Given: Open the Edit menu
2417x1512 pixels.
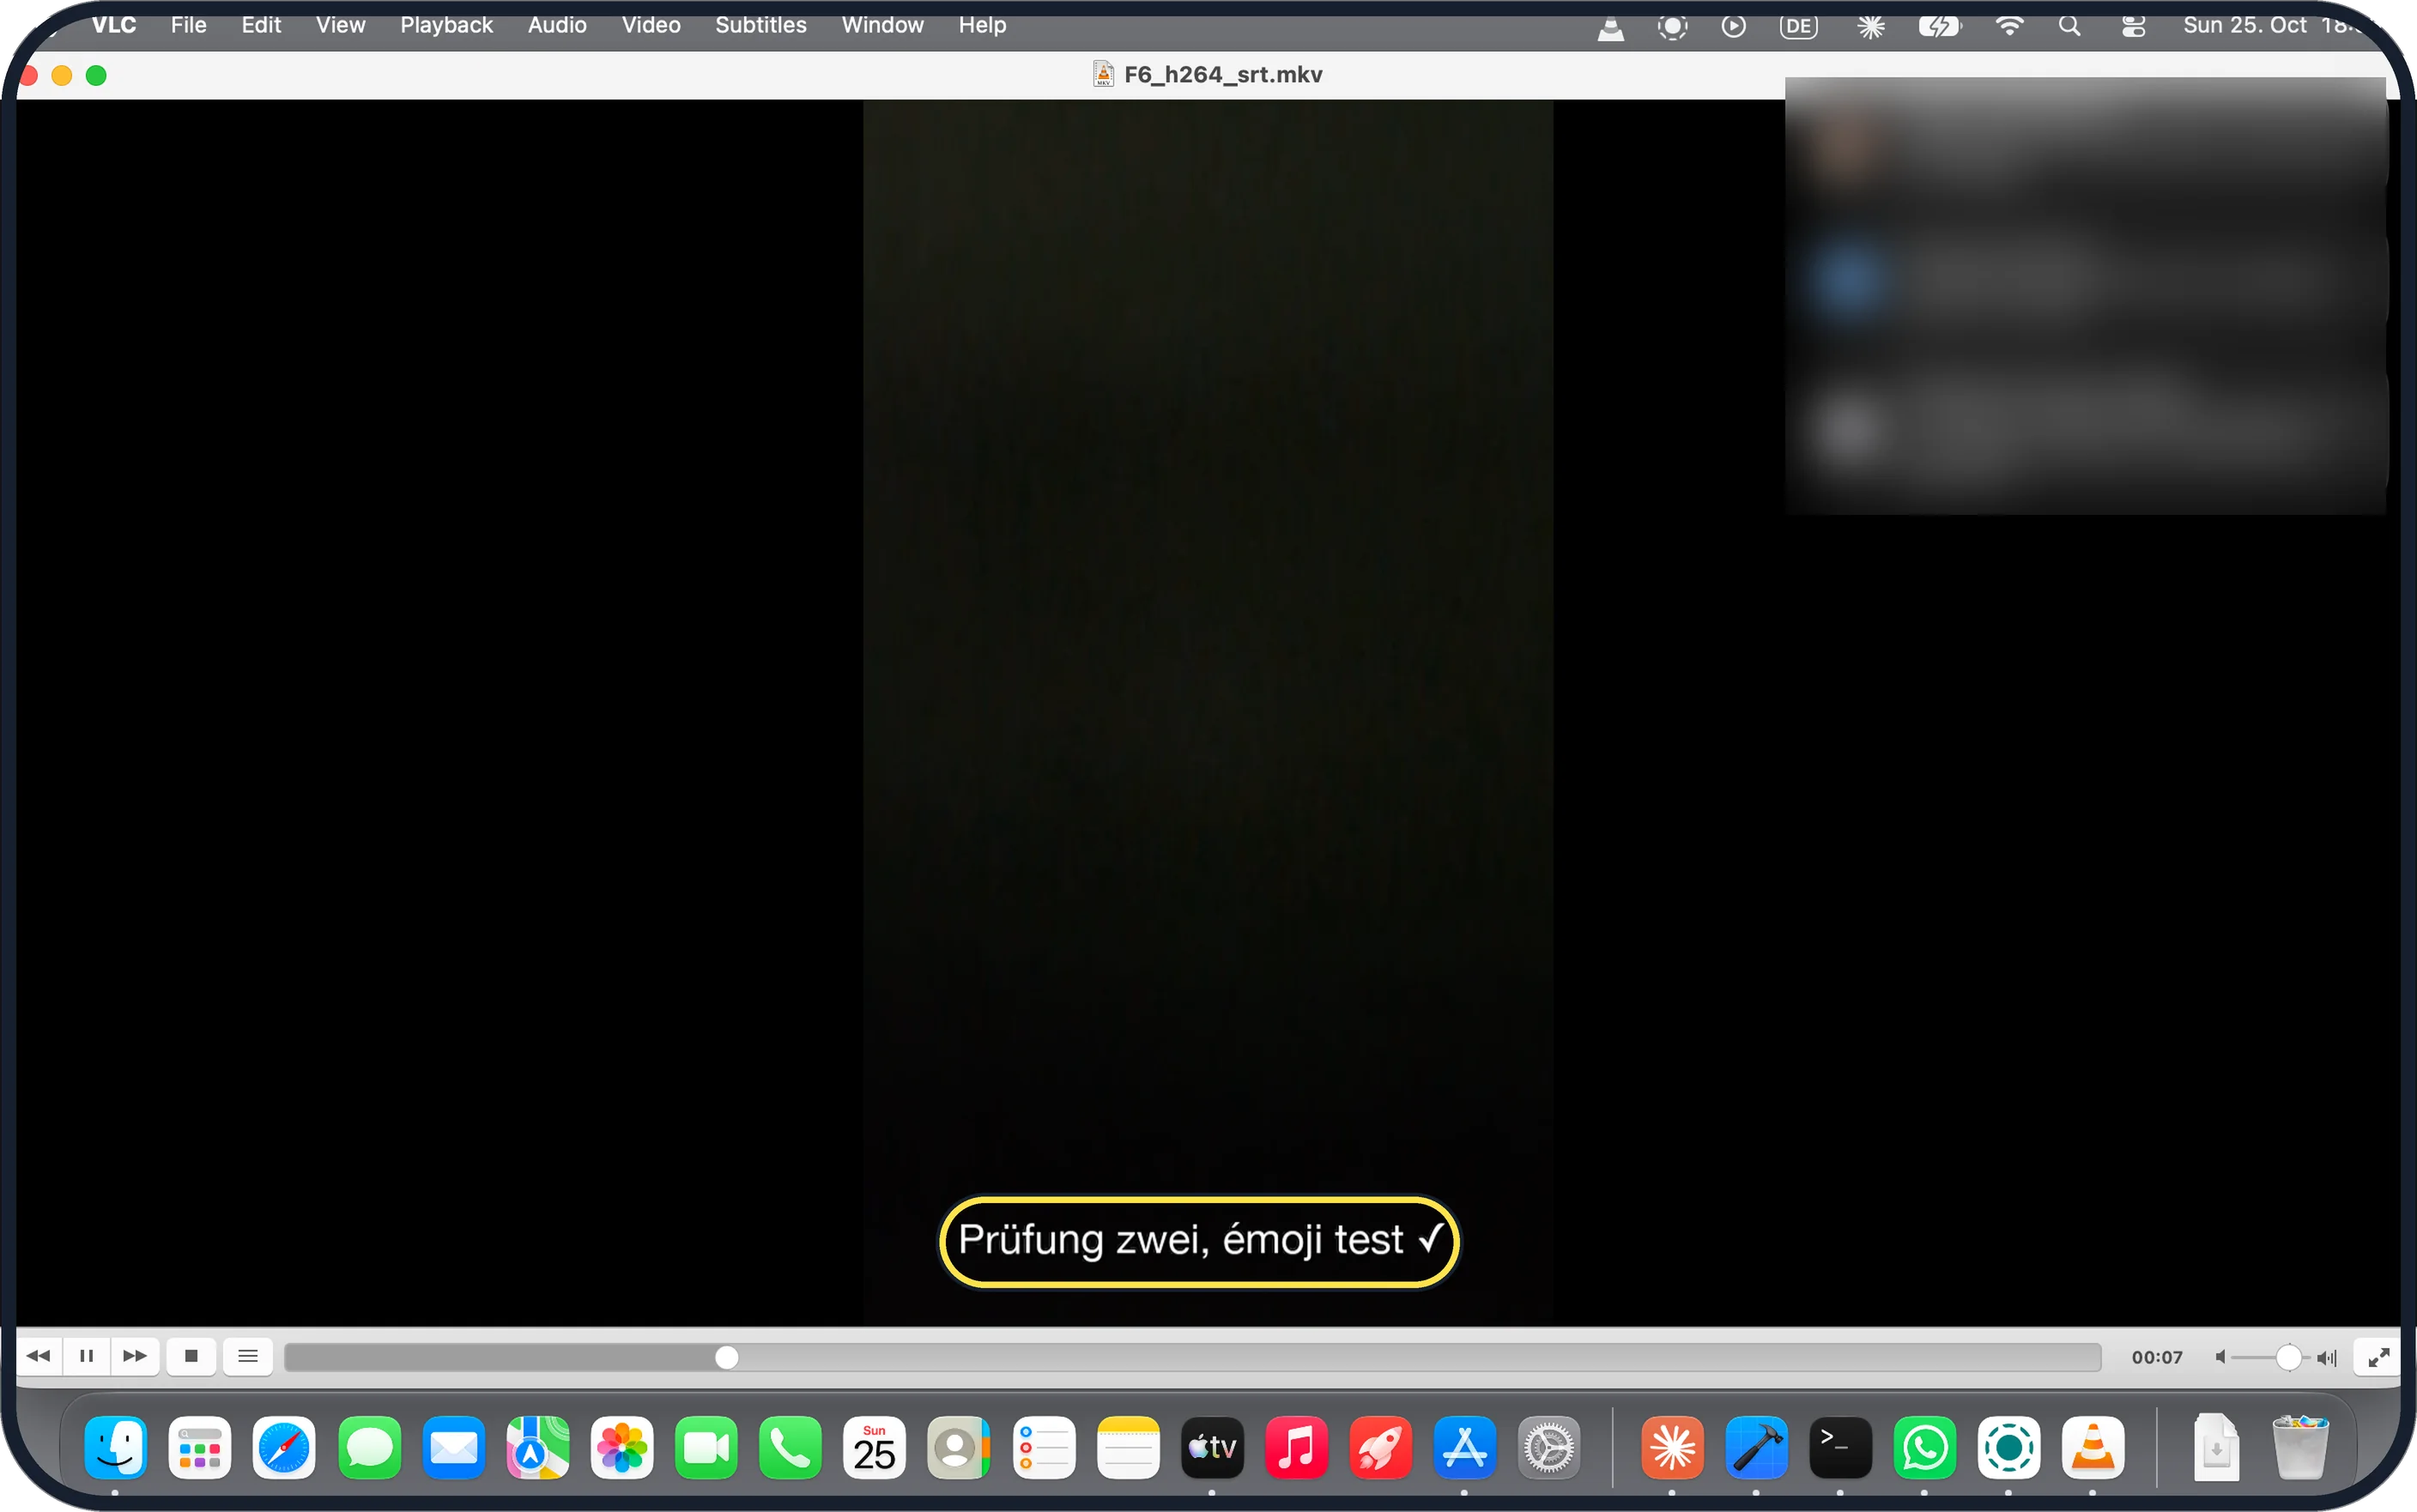Looking at the screenshot, I should click(261, 25).
